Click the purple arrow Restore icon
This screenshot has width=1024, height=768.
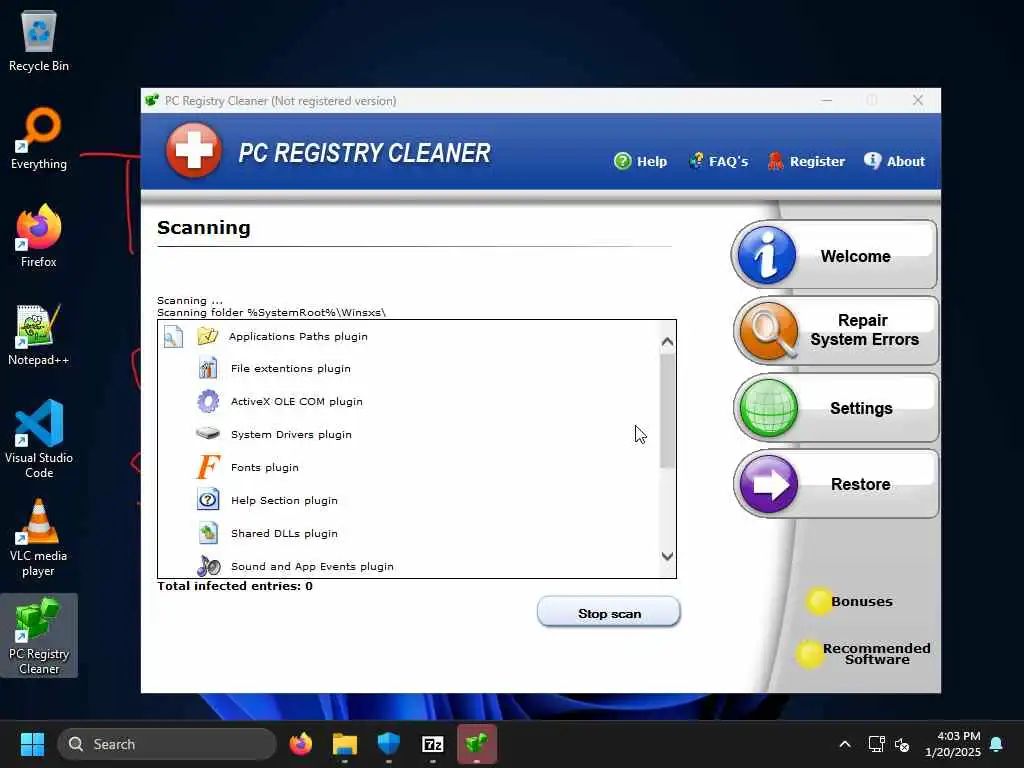[769, 484]
